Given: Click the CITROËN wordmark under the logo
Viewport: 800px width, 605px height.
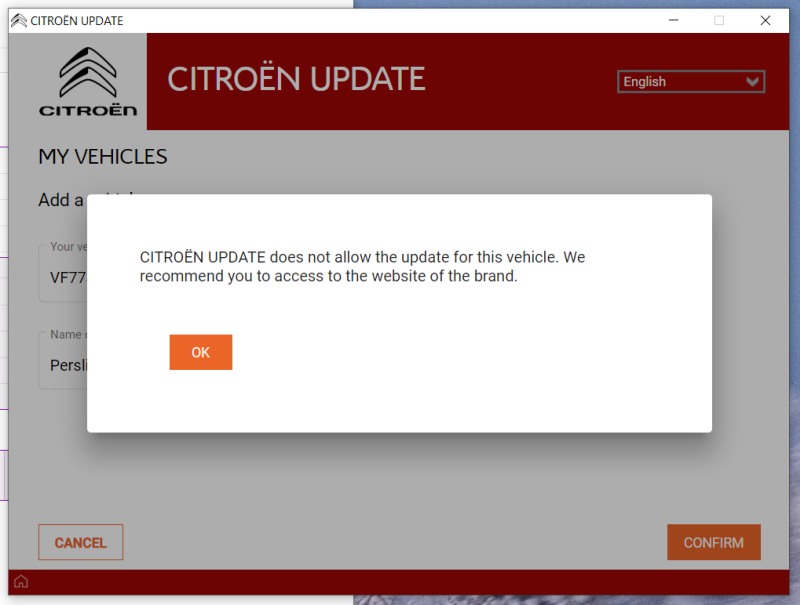Looking at the screenshot, I should point(88,110).
